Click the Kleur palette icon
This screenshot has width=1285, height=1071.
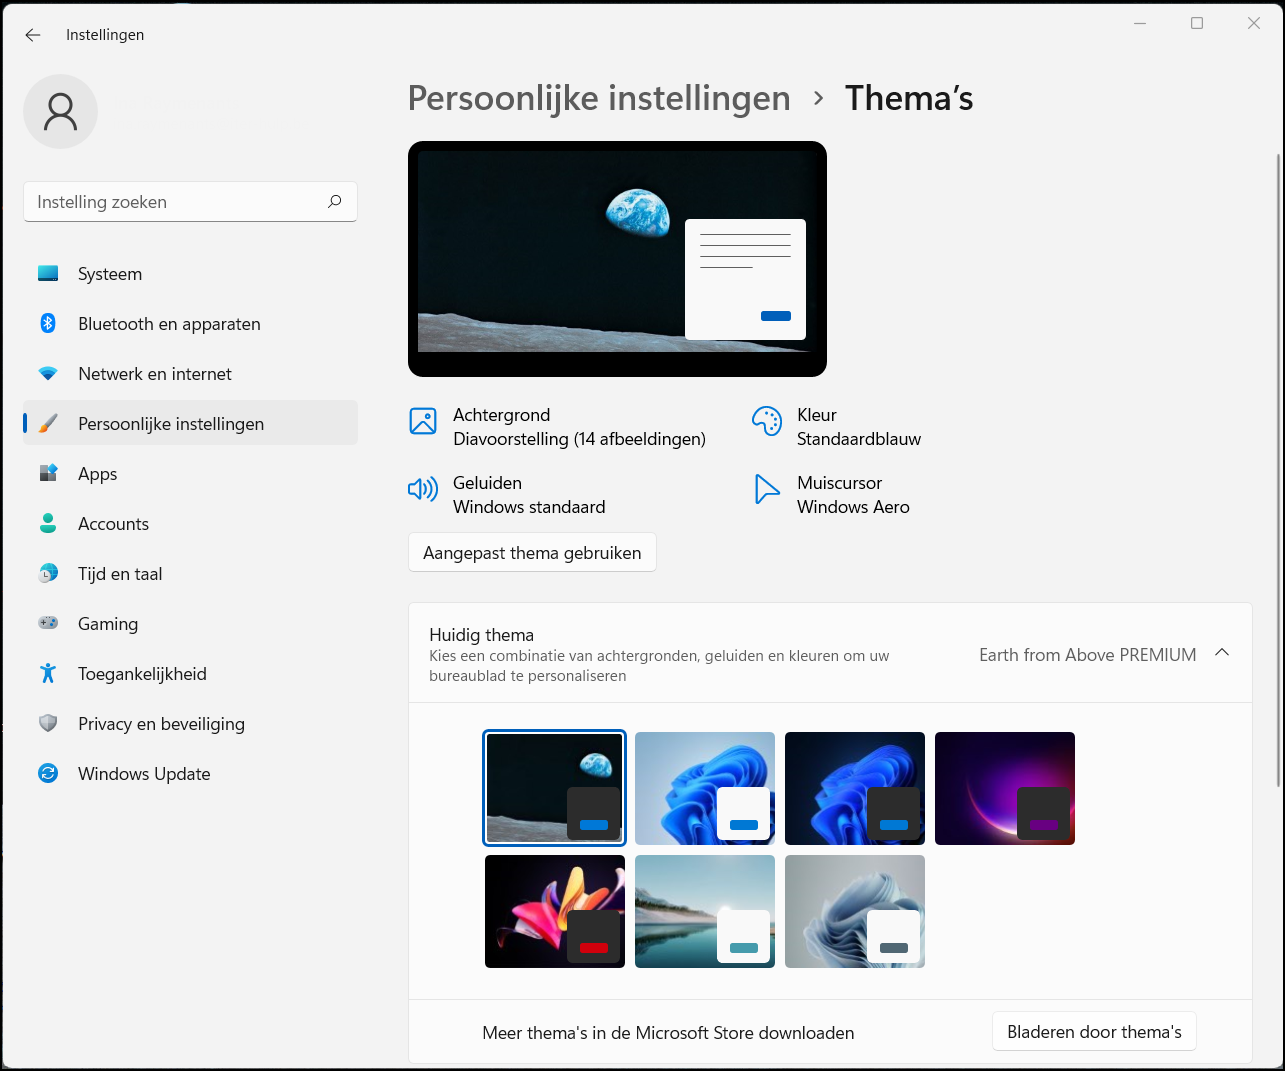tap(767, 421)
